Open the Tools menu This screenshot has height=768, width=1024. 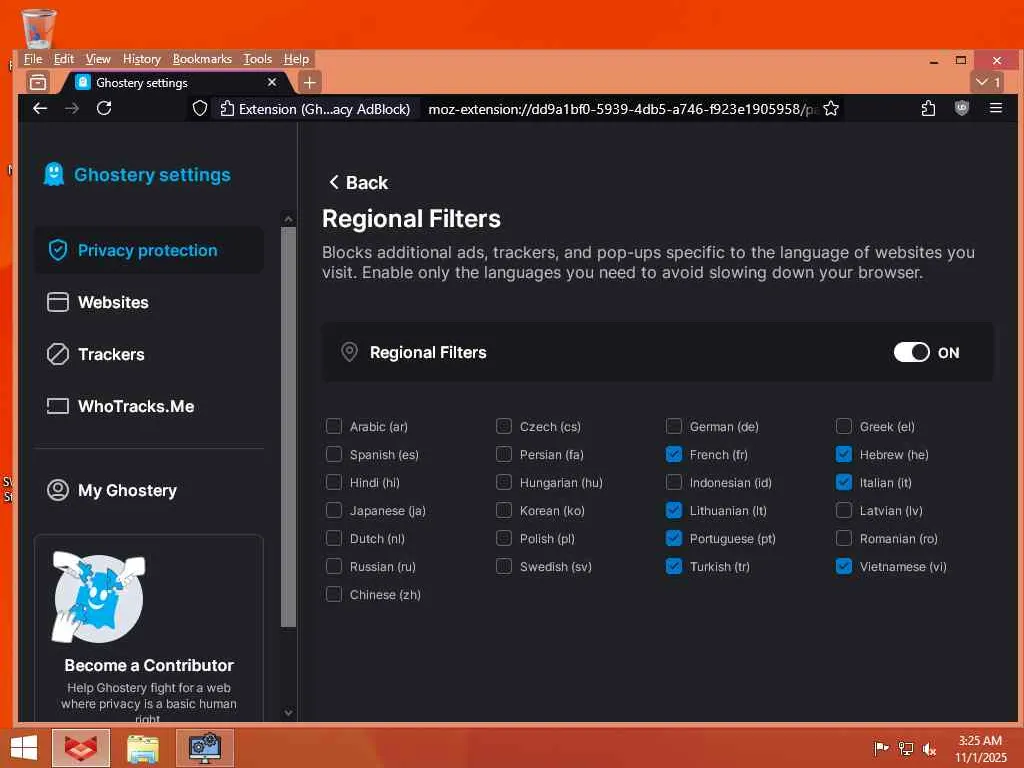point(257,59)
